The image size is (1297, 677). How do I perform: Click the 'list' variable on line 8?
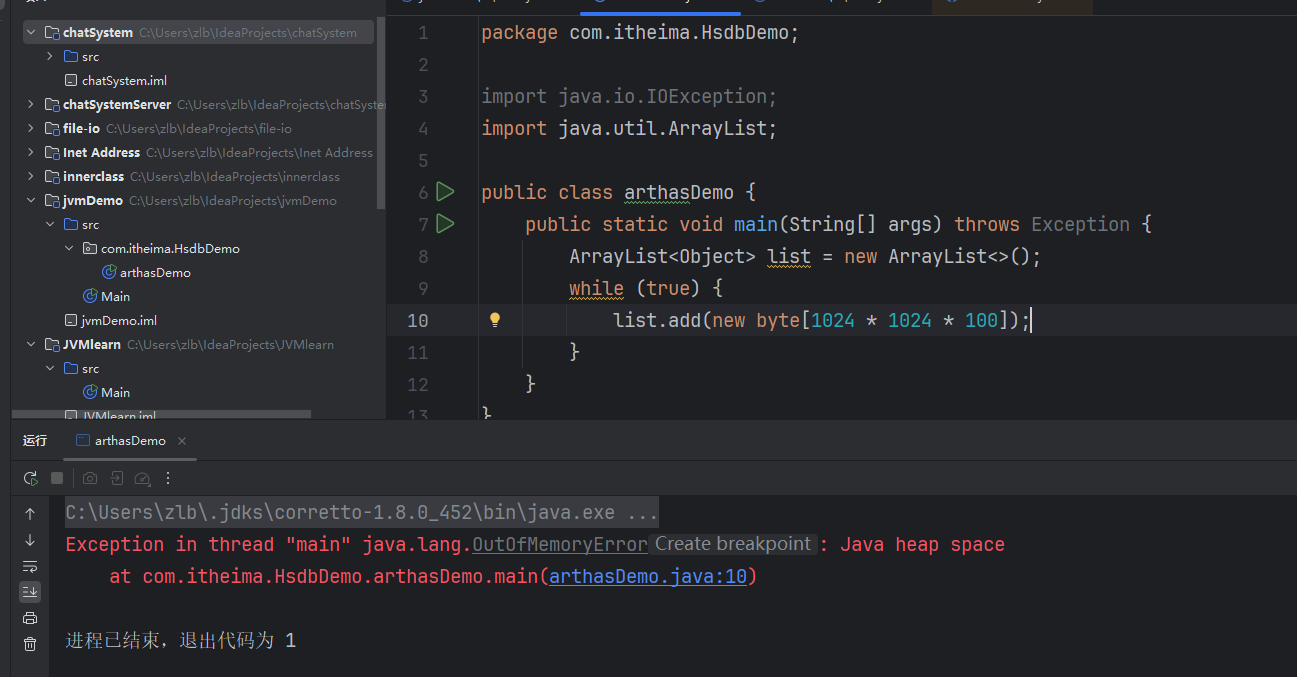click(789, 256)
